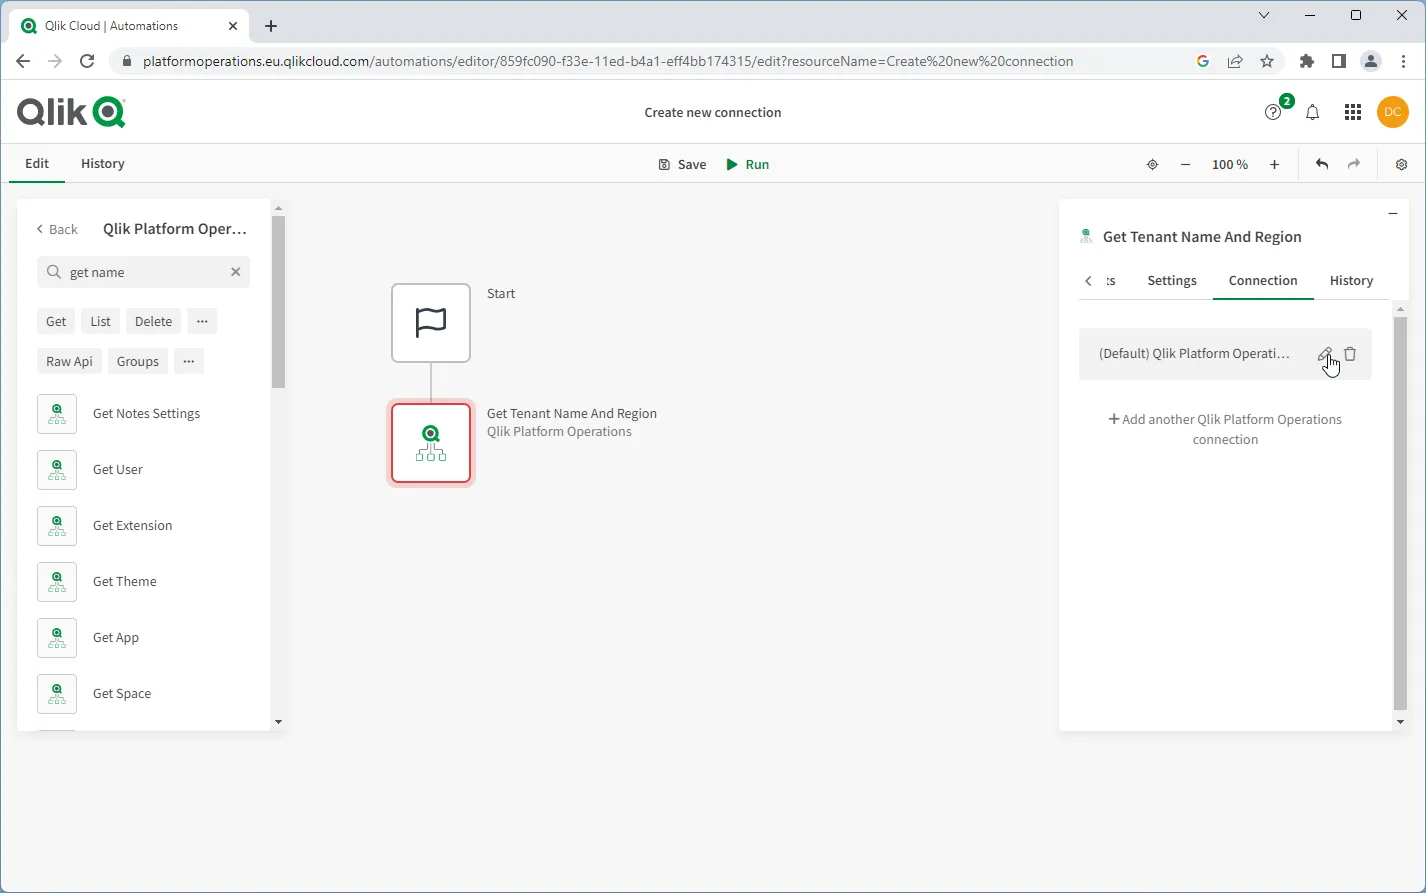Zoom in with the plus control
Screen dimensions: 1426x893
point(1274,164)
